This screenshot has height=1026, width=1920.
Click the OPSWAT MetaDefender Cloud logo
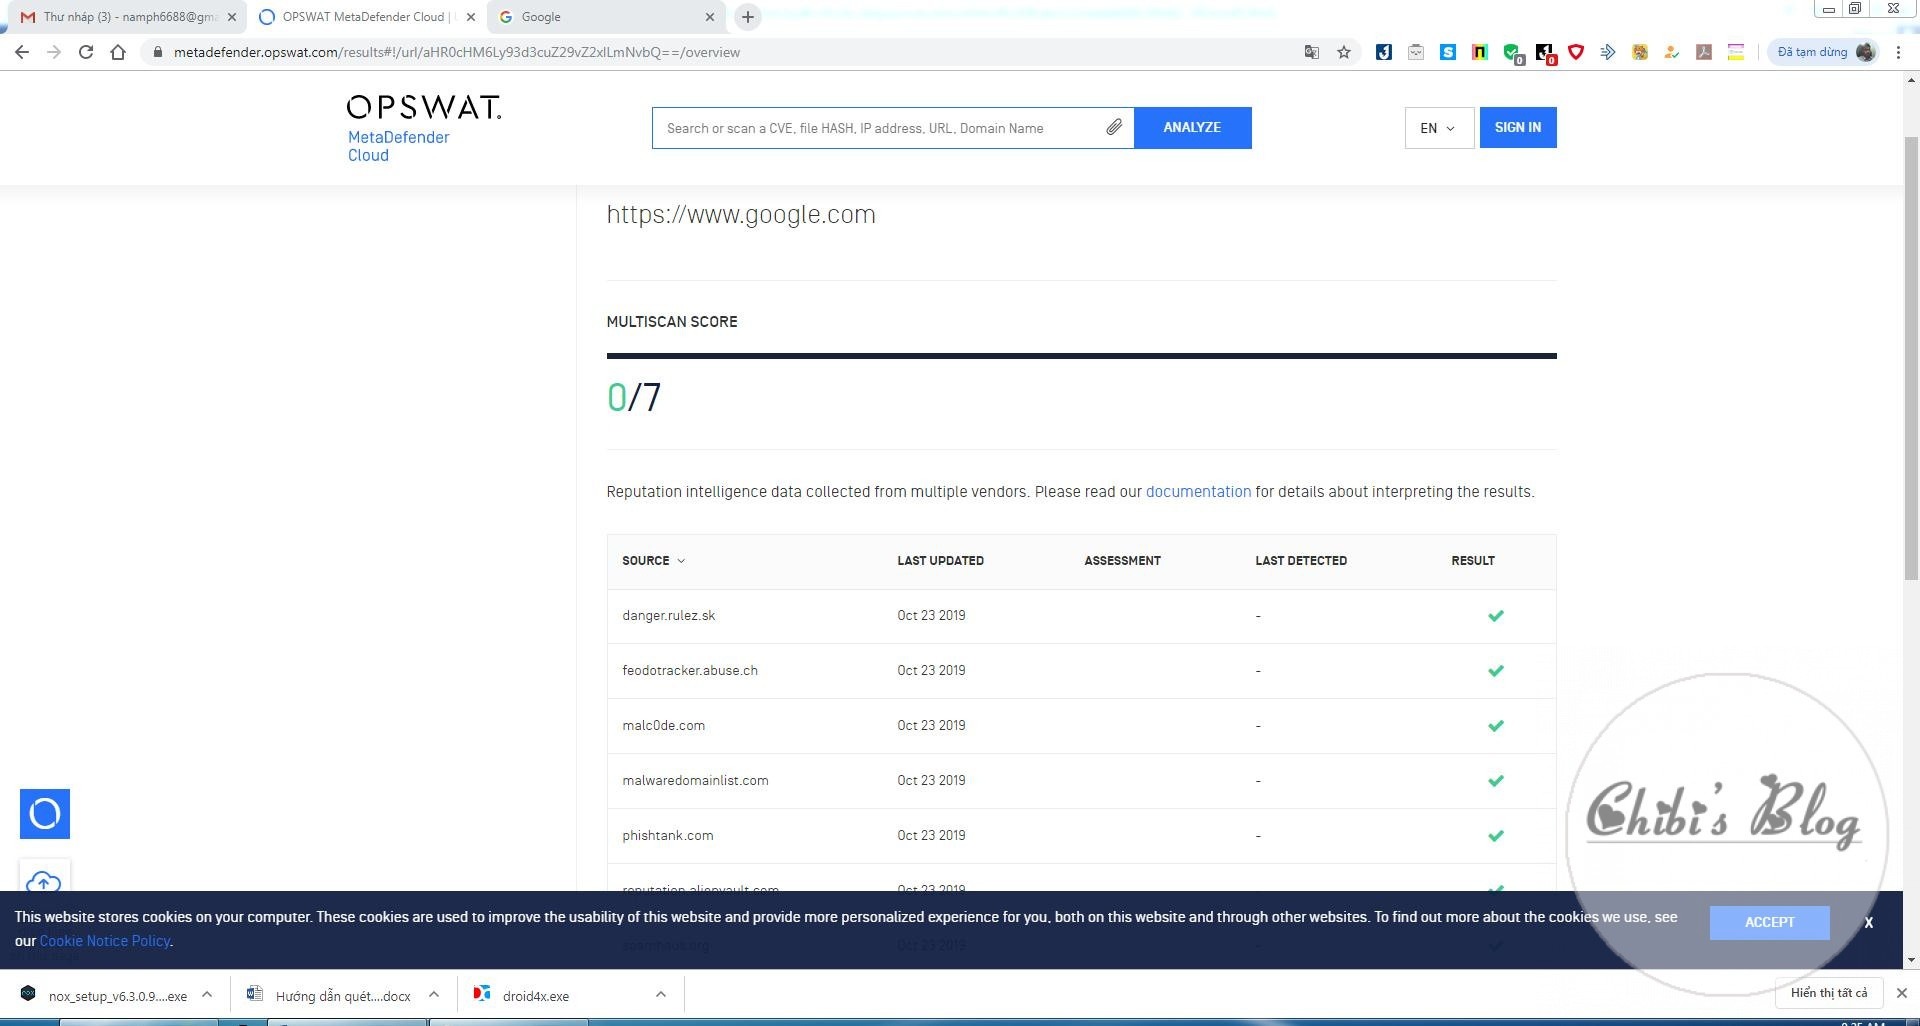click(x=424, y=128)
